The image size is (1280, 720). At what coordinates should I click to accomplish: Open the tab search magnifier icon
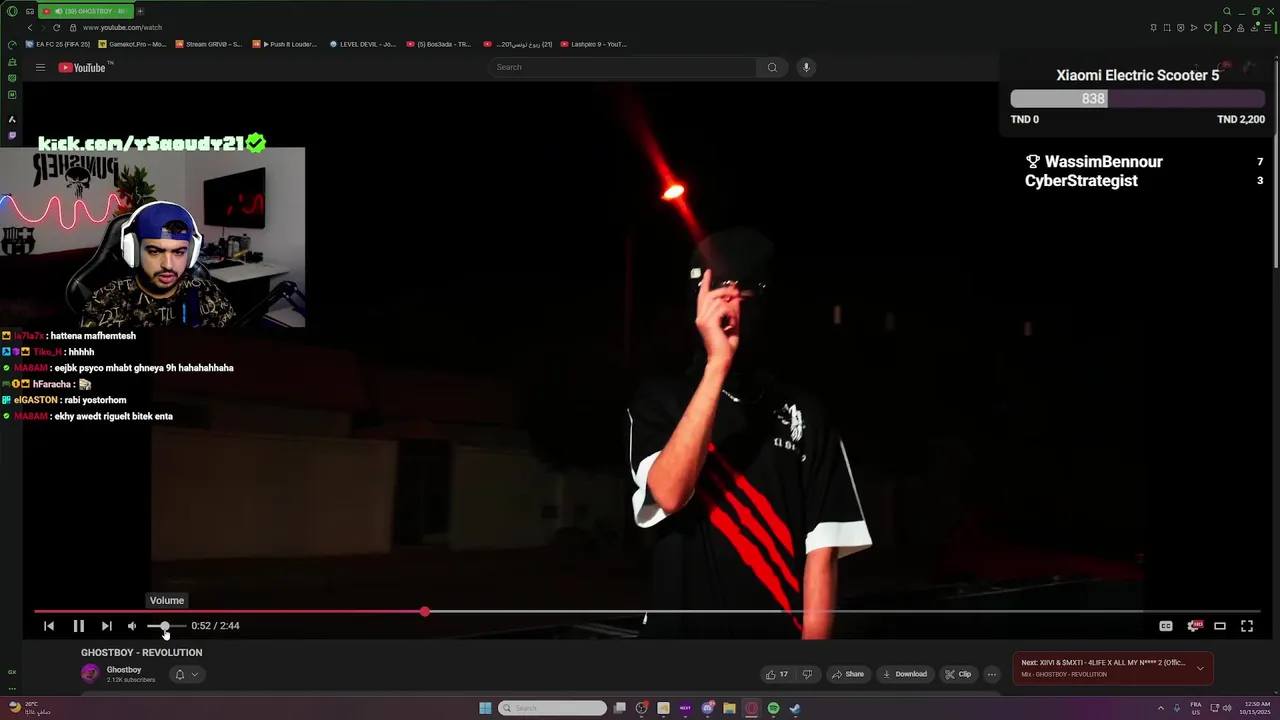pyautogui.click(x=1227, y=11)
